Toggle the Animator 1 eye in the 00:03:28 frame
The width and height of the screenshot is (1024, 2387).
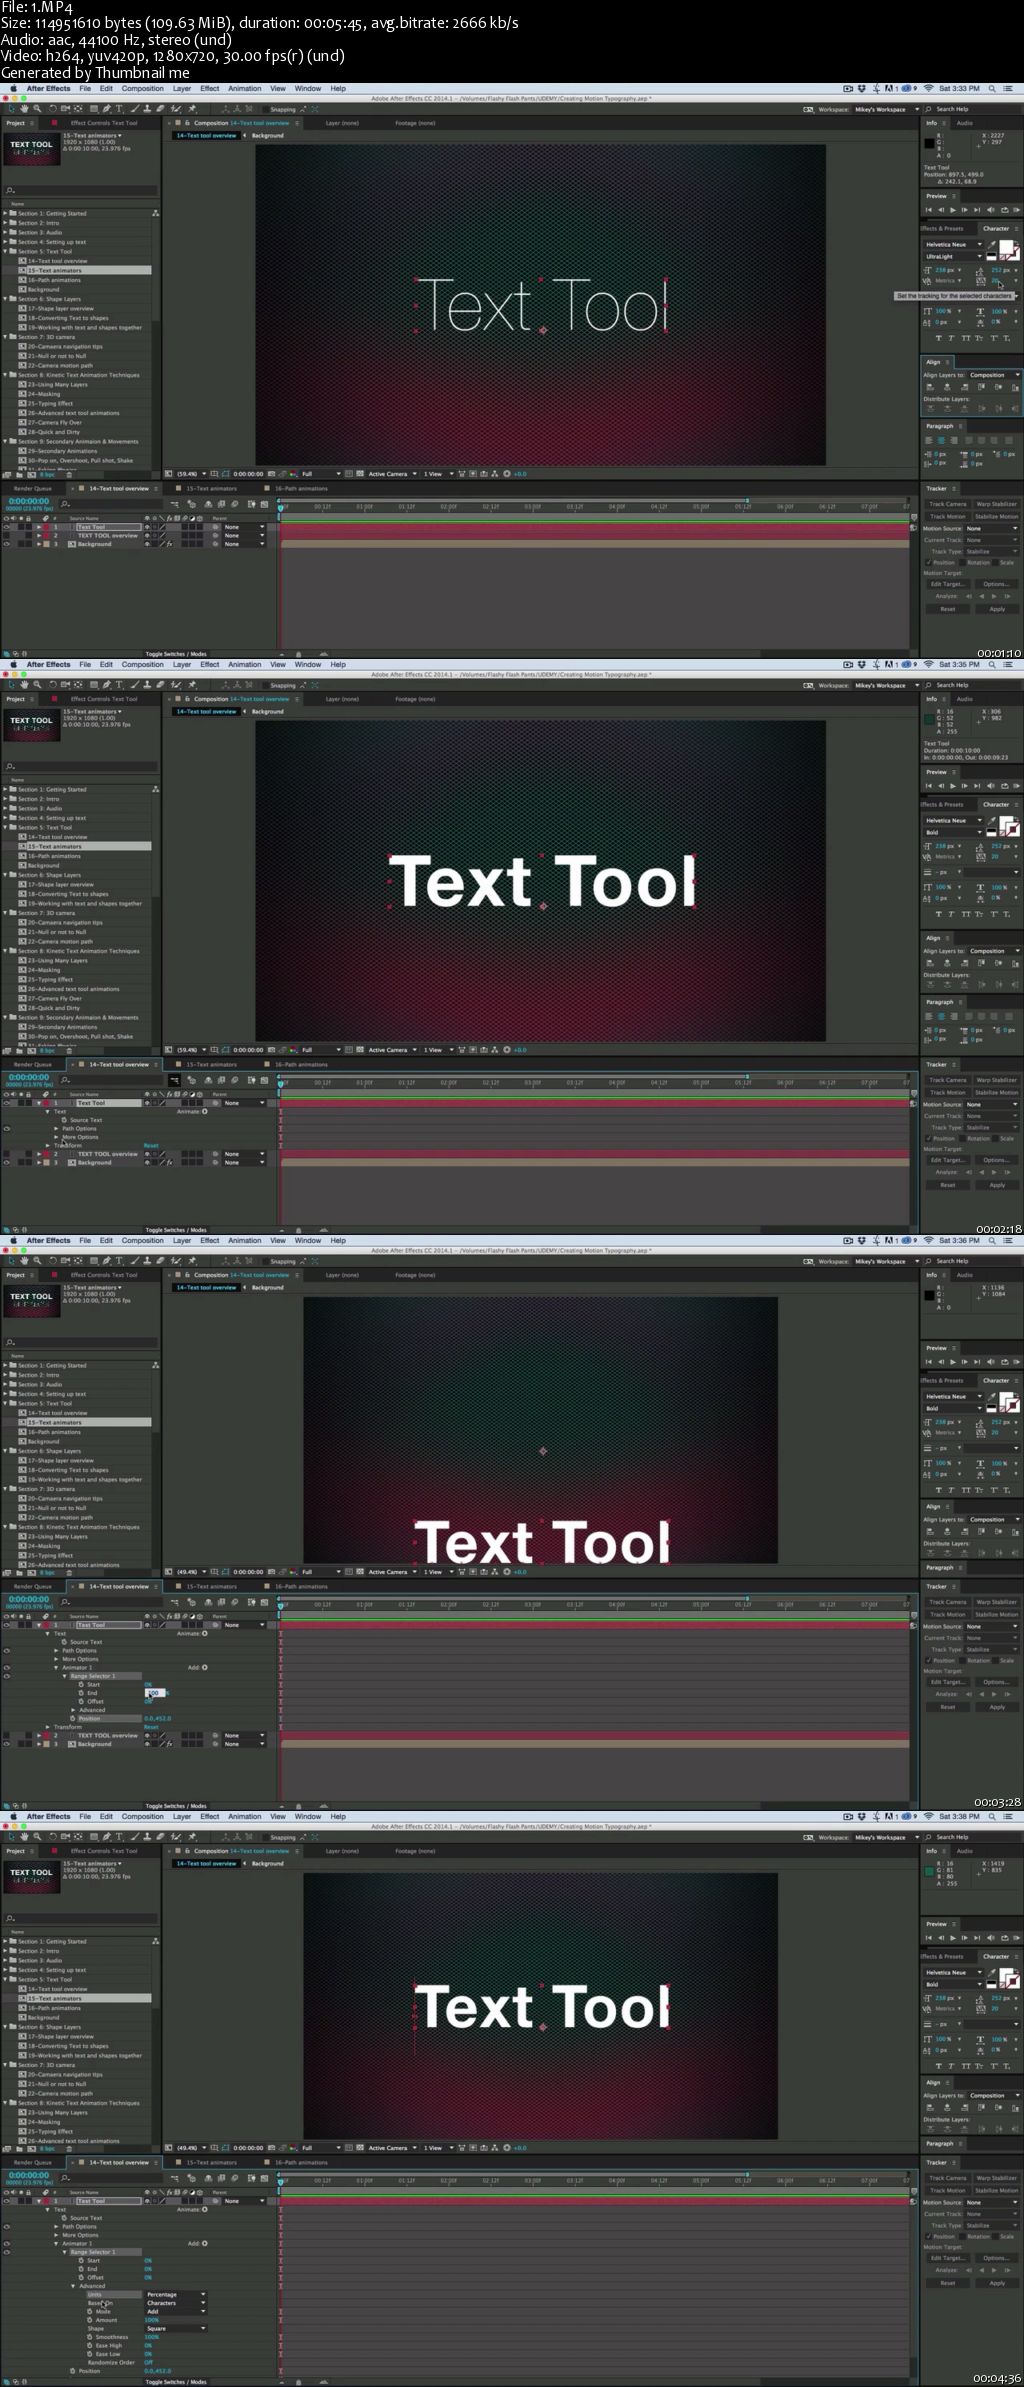point(7,1667)
